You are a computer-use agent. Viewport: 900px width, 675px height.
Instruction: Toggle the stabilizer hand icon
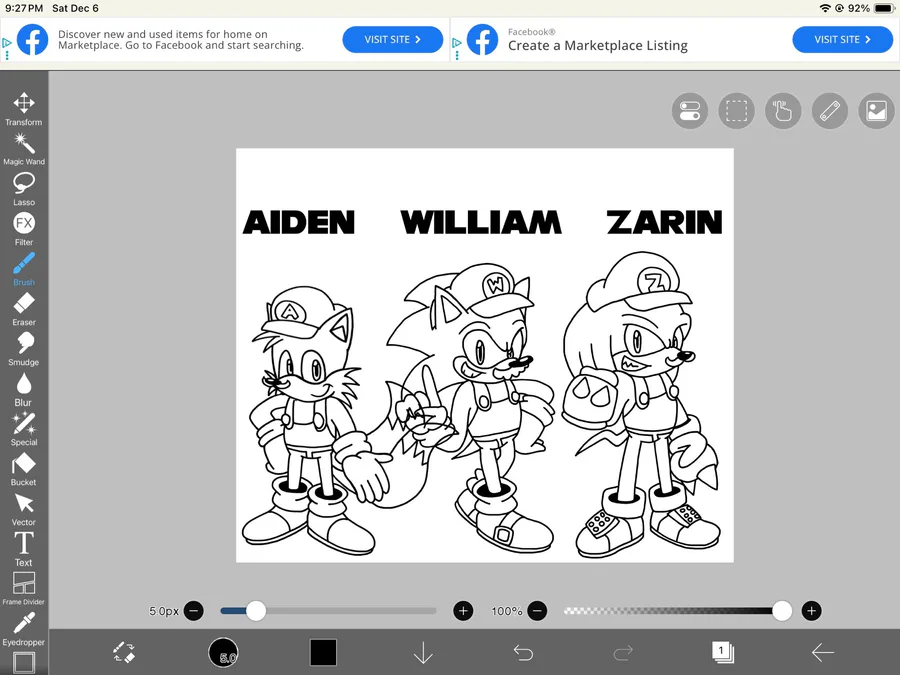pos(783,111)
